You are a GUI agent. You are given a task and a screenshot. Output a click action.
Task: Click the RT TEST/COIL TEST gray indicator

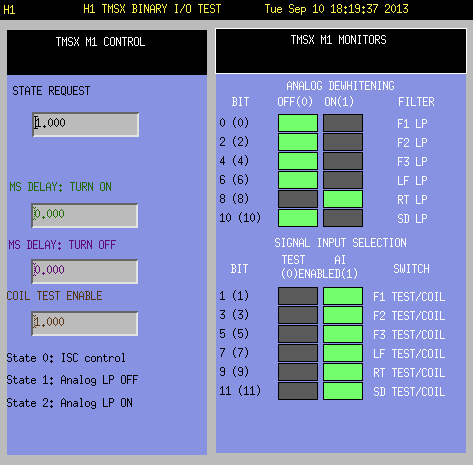298,372
